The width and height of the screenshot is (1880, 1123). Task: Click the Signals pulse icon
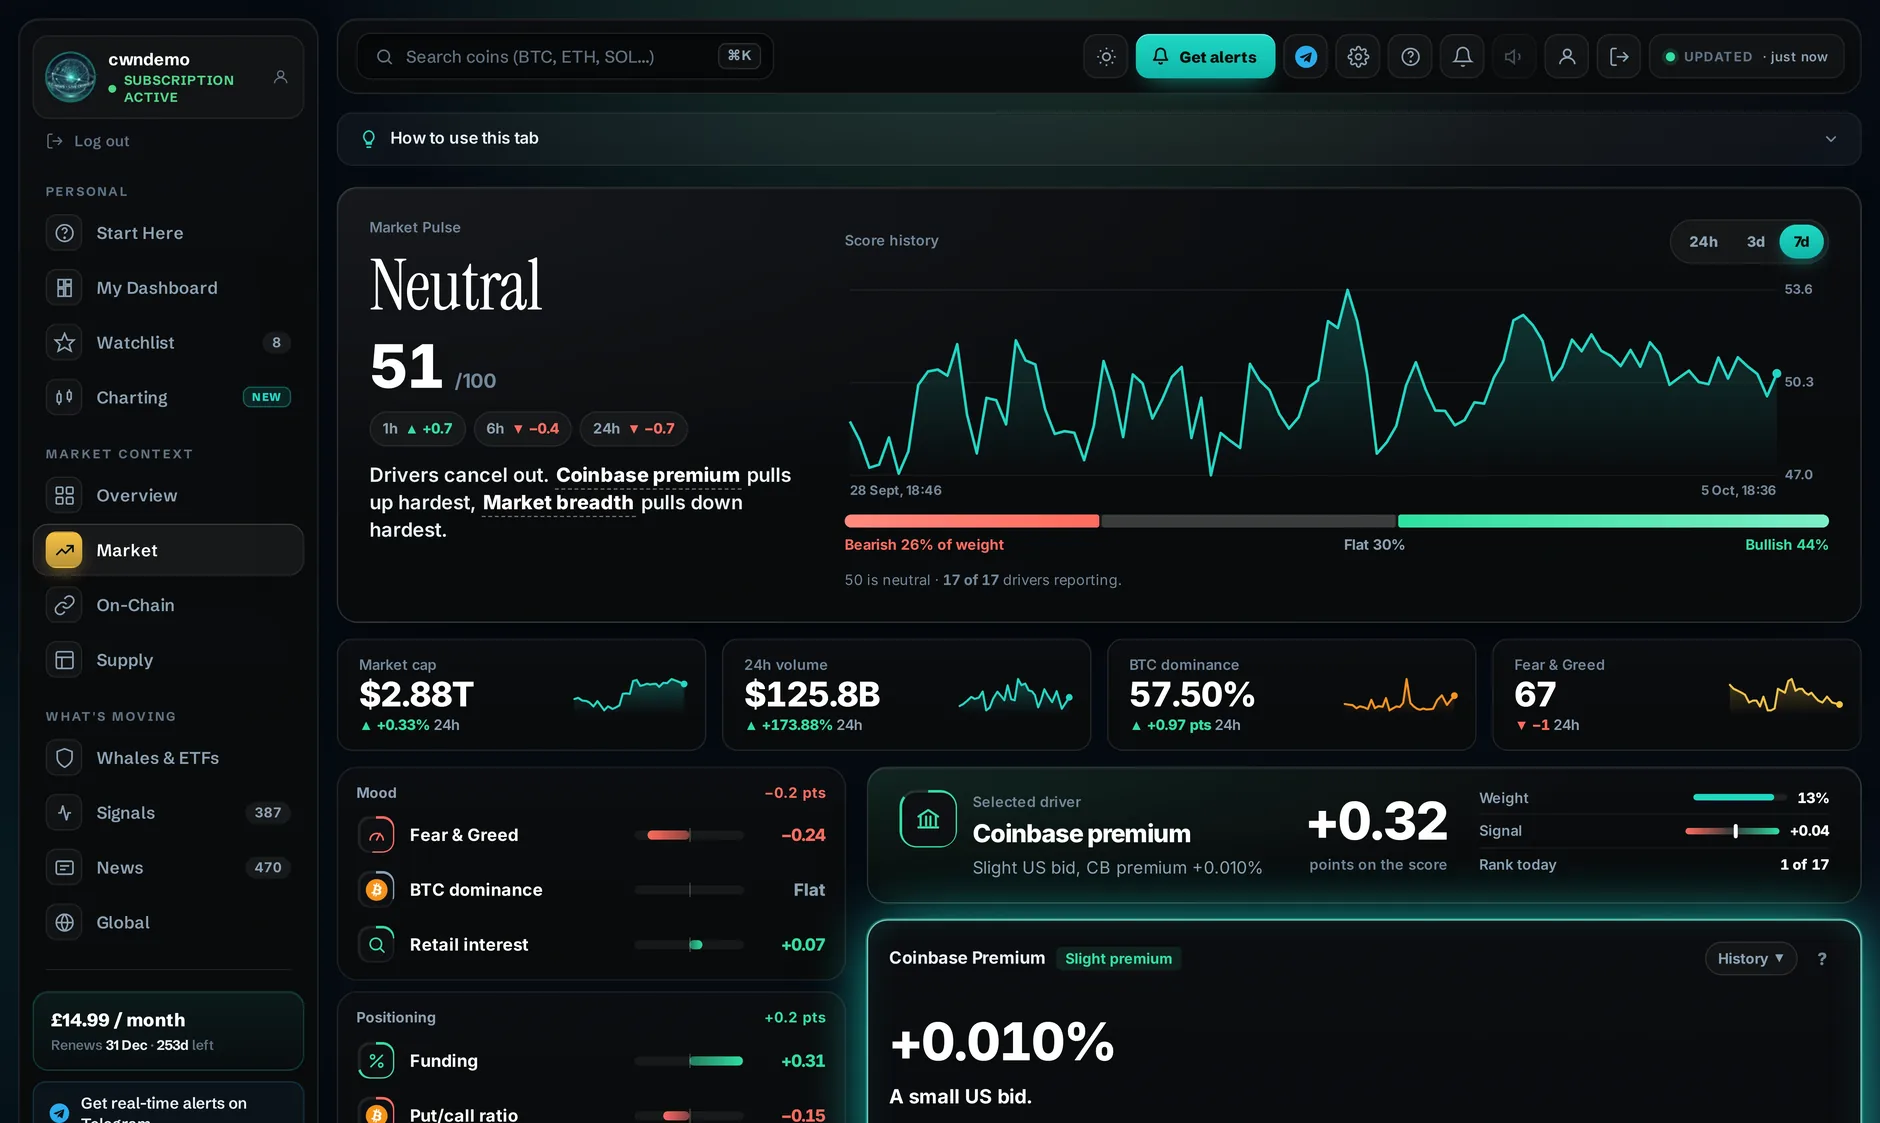coord(65,813)
